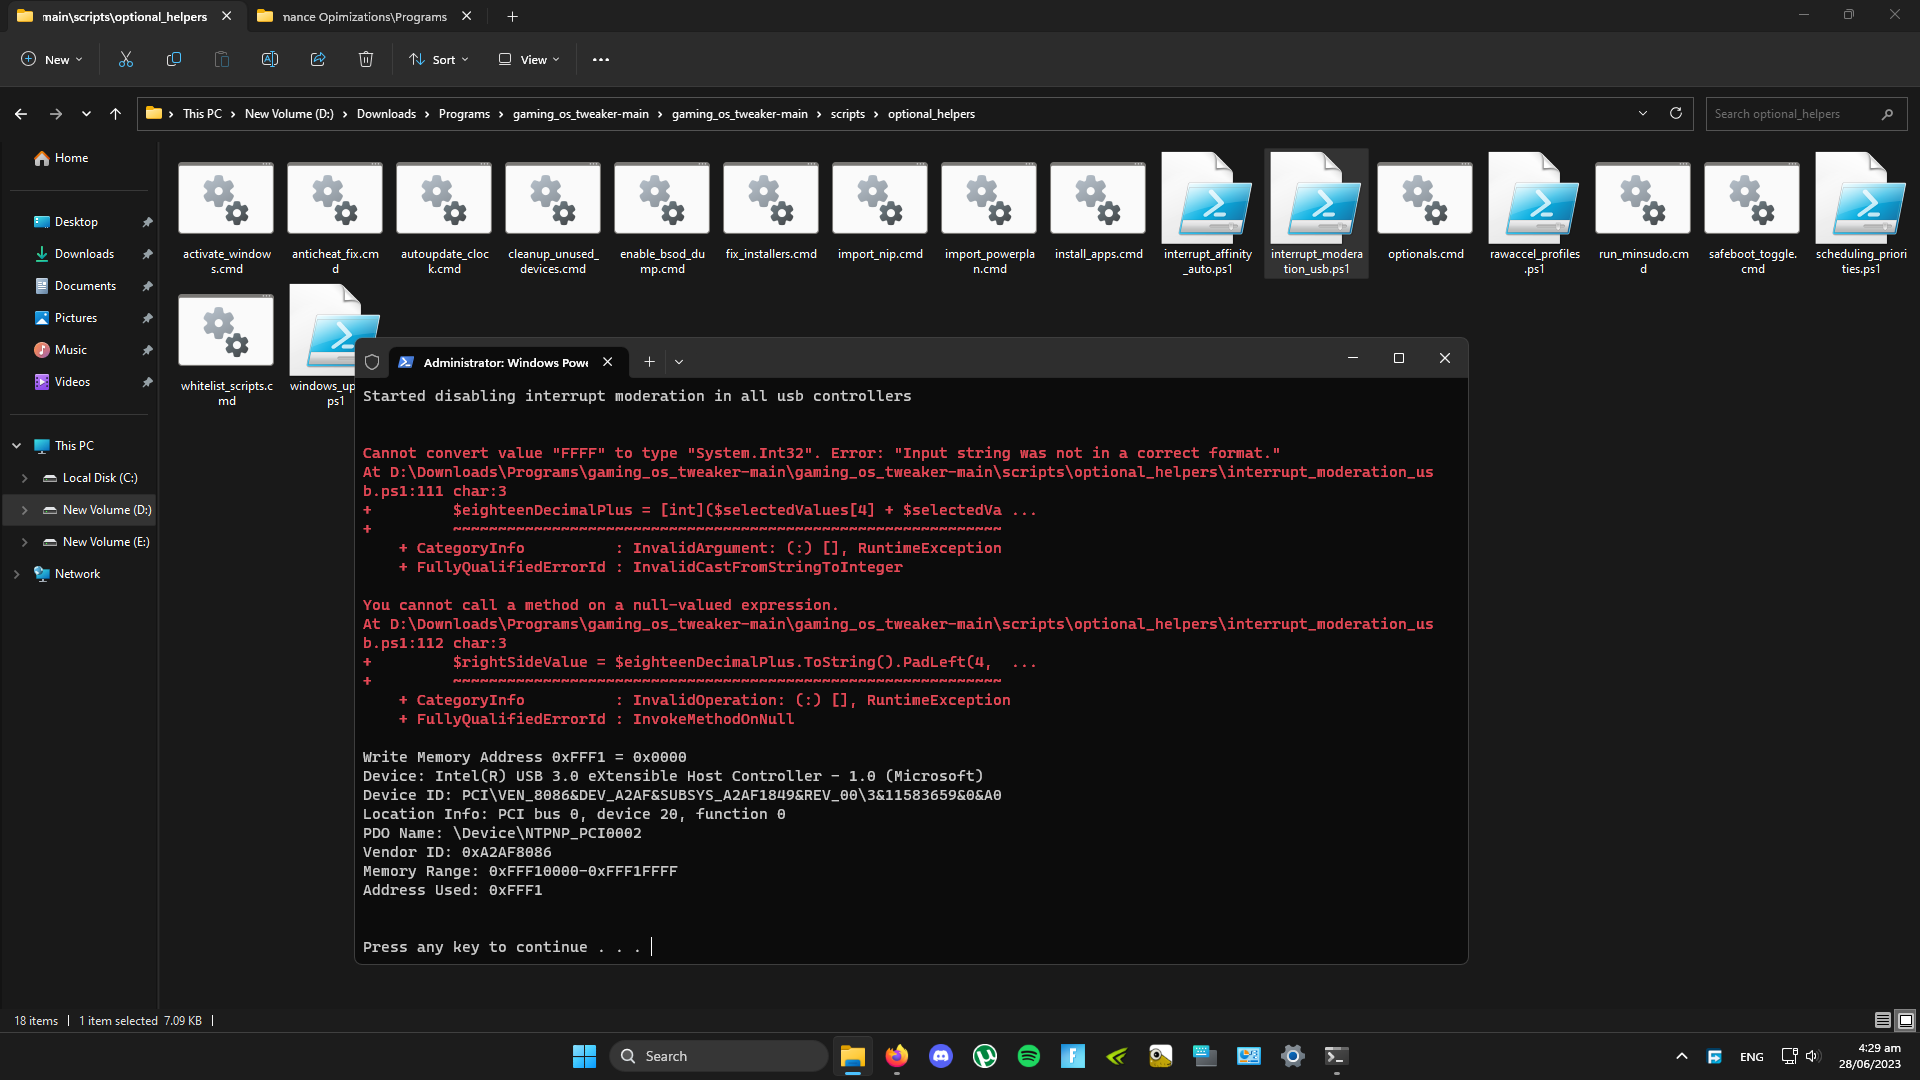This screenshot has width=1920, height=1080.
Task: Switch to details view layout toggle
Action: click(1882, 1020)
